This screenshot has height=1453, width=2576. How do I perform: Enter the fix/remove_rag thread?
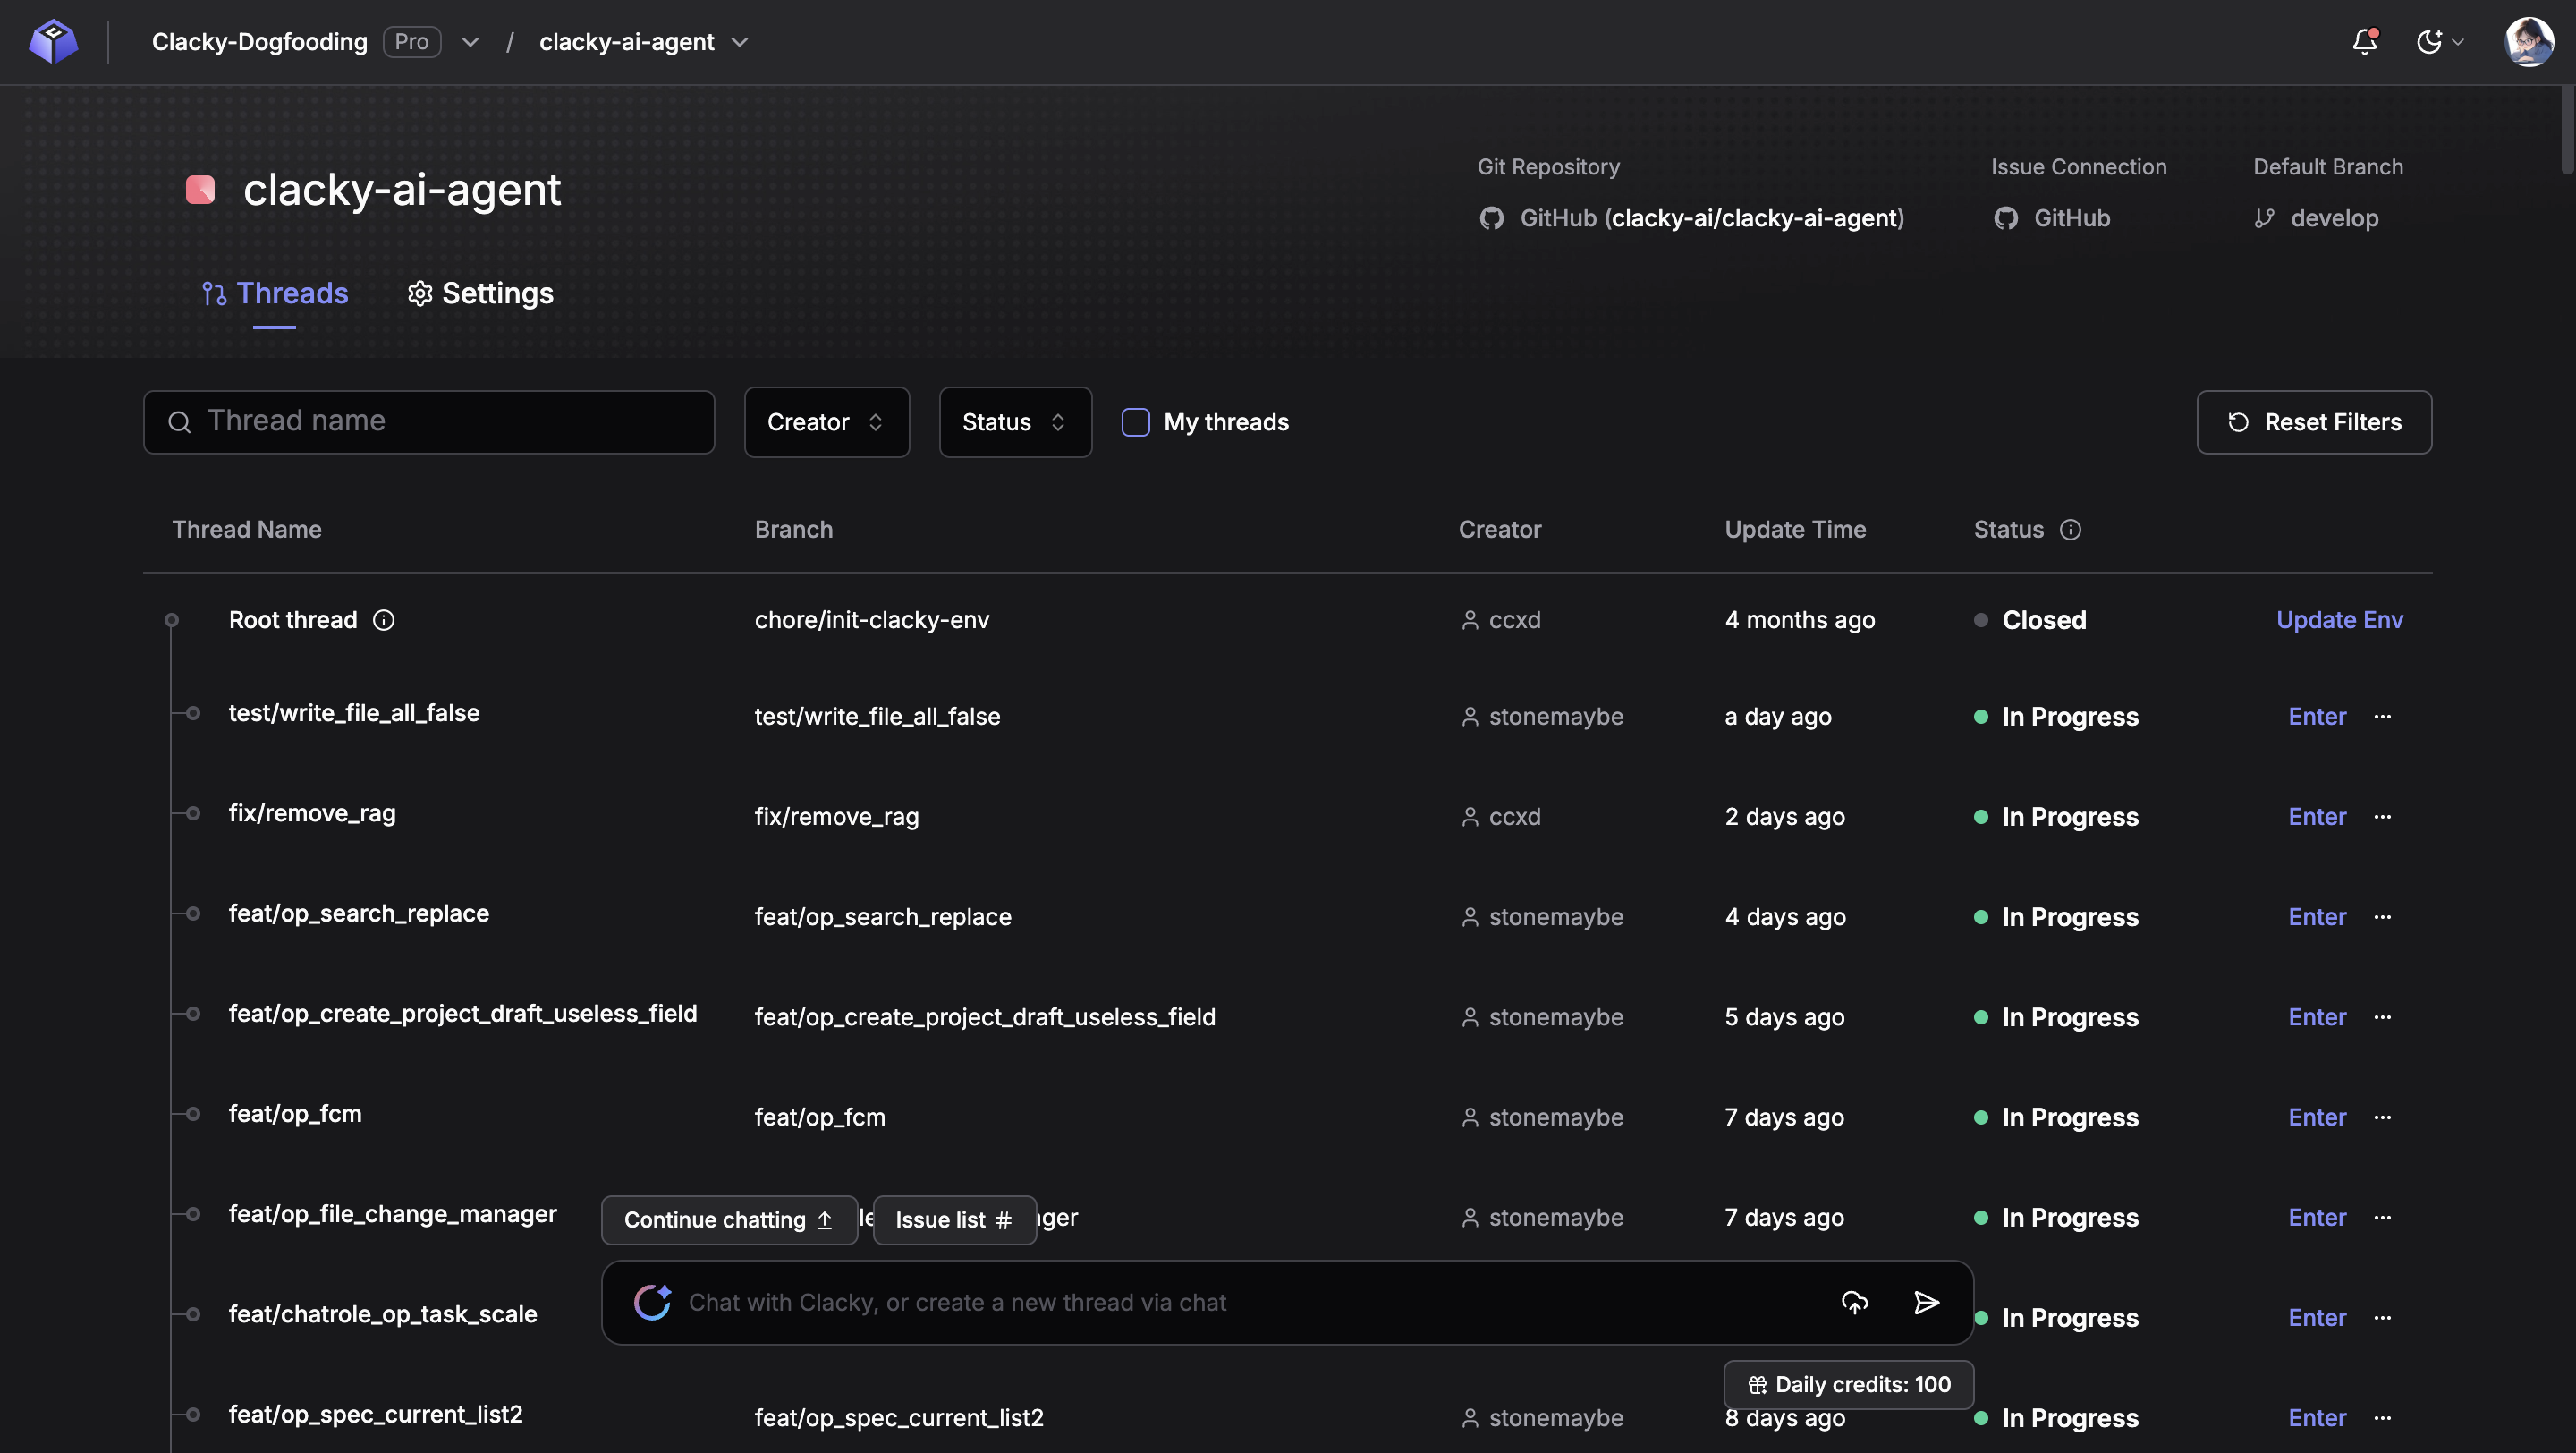[2317, 816]
